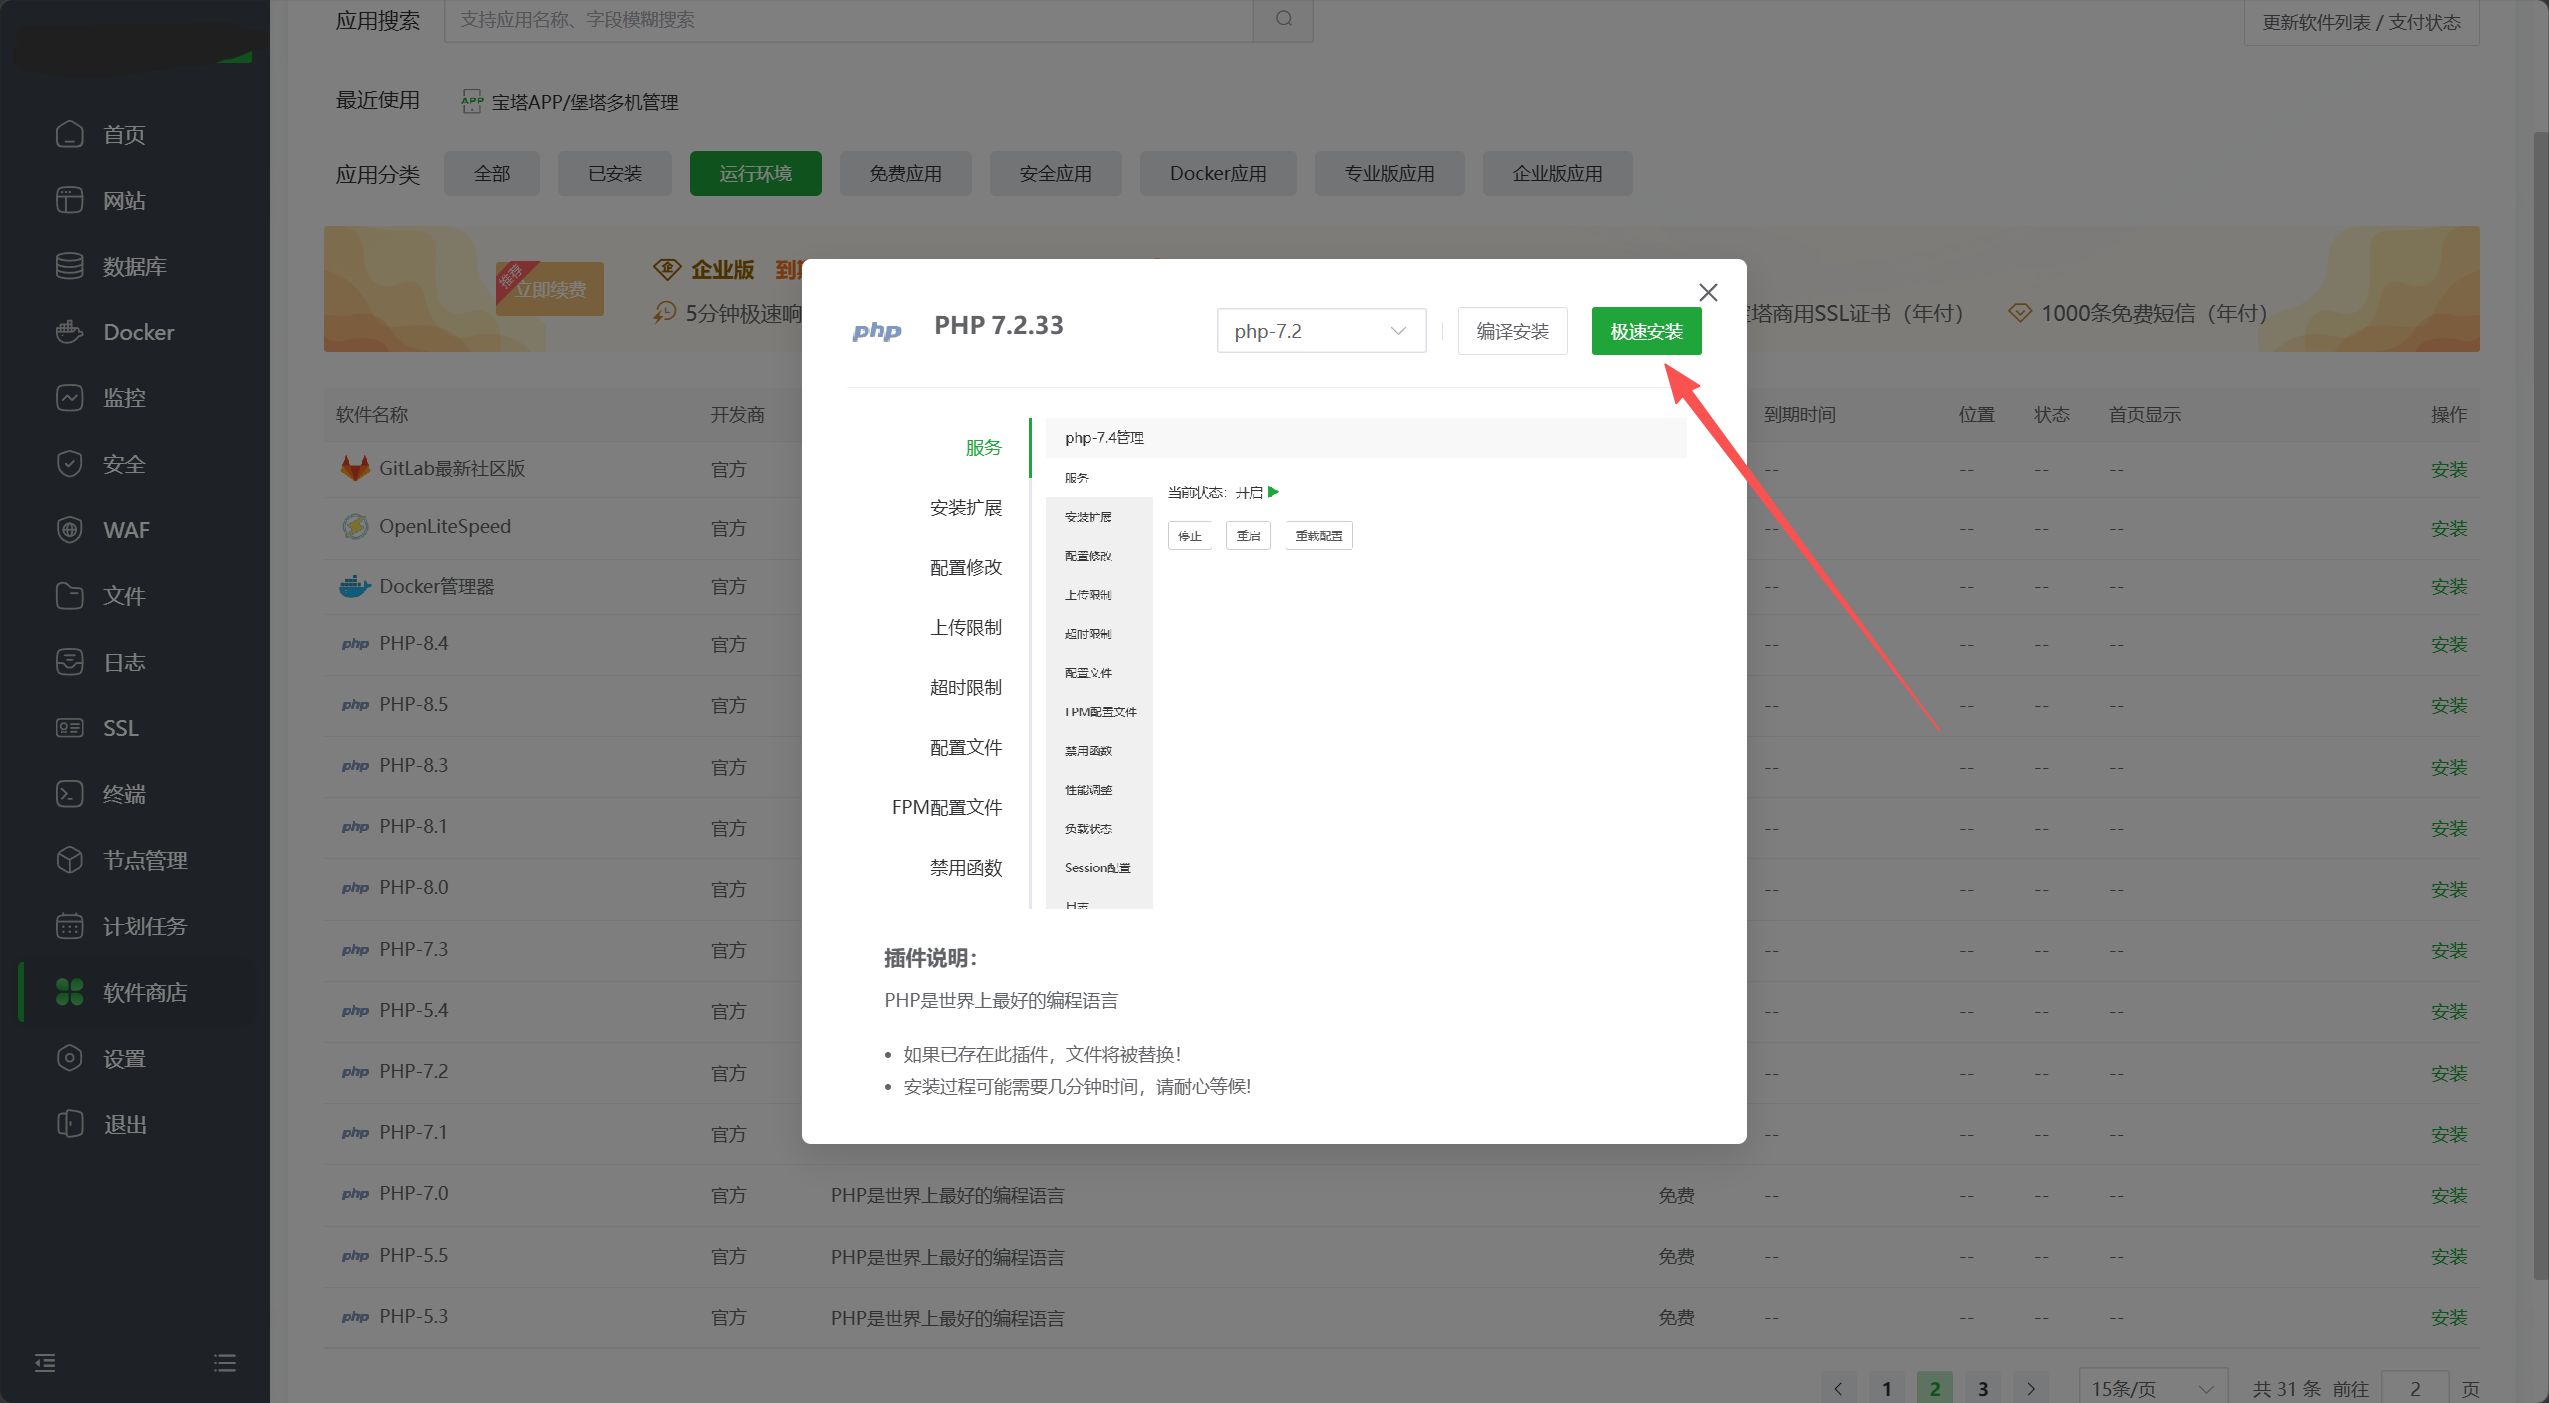Viewport: 2549px width, 1403px height.
Task: Open the WAF icon in sidebar
Action: click(69, 530)
